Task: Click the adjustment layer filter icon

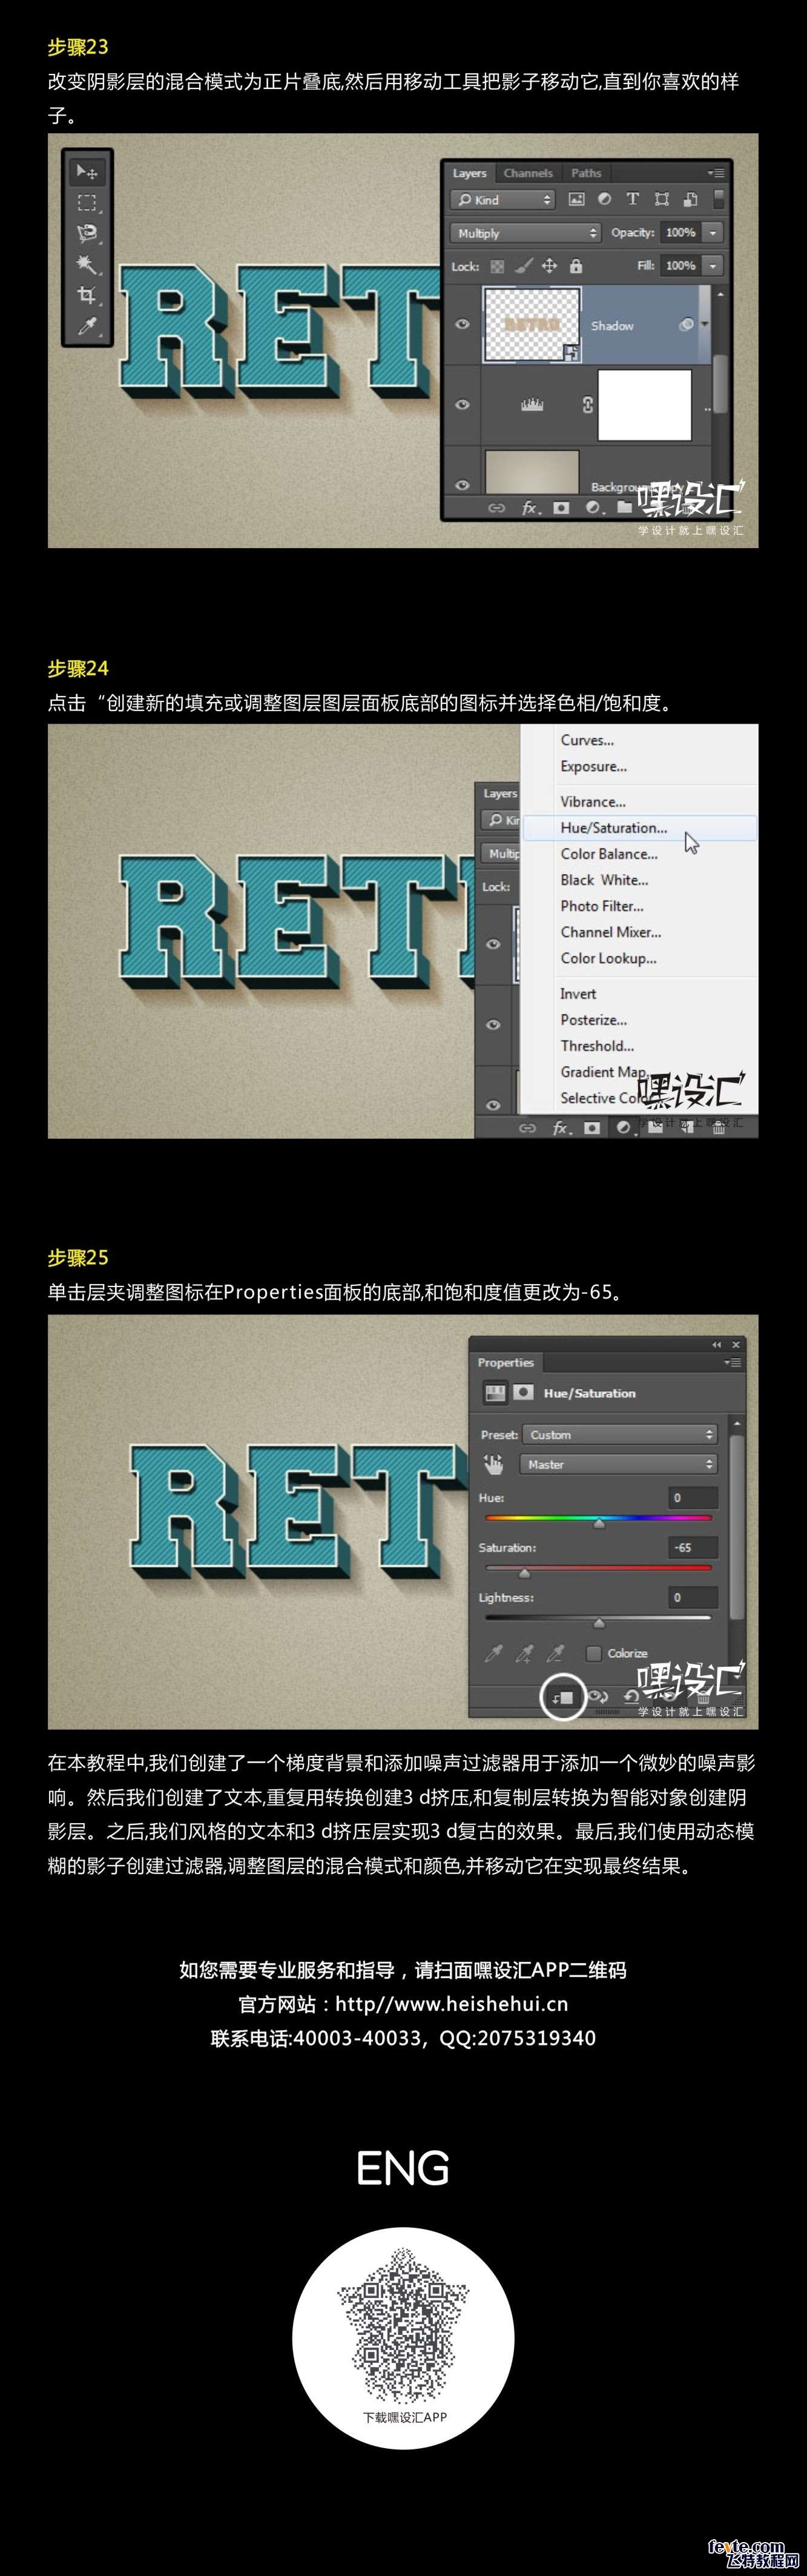Action: (x=604, y=199)
